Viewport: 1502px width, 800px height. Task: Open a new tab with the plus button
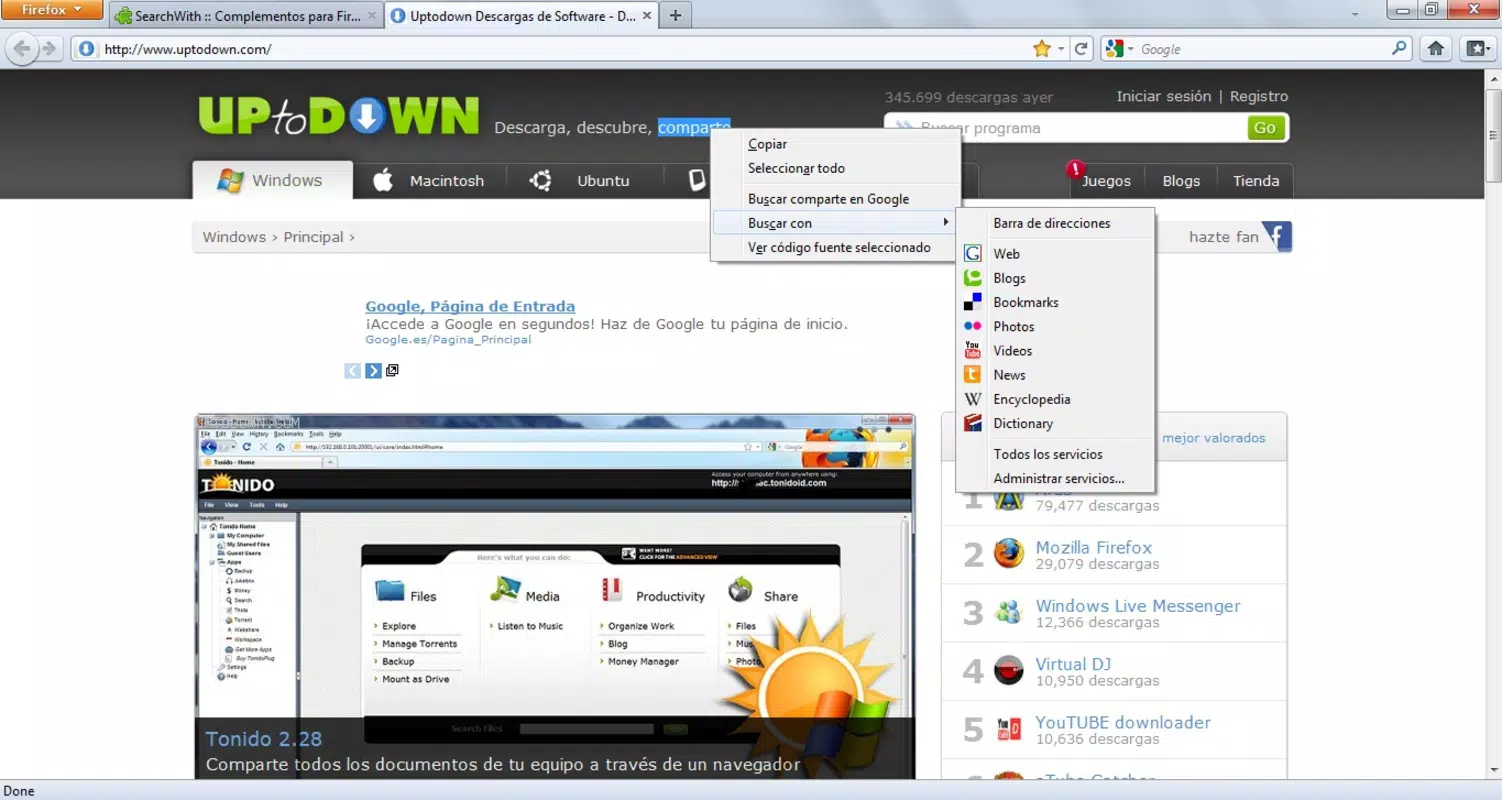click(x=675, y=15)
